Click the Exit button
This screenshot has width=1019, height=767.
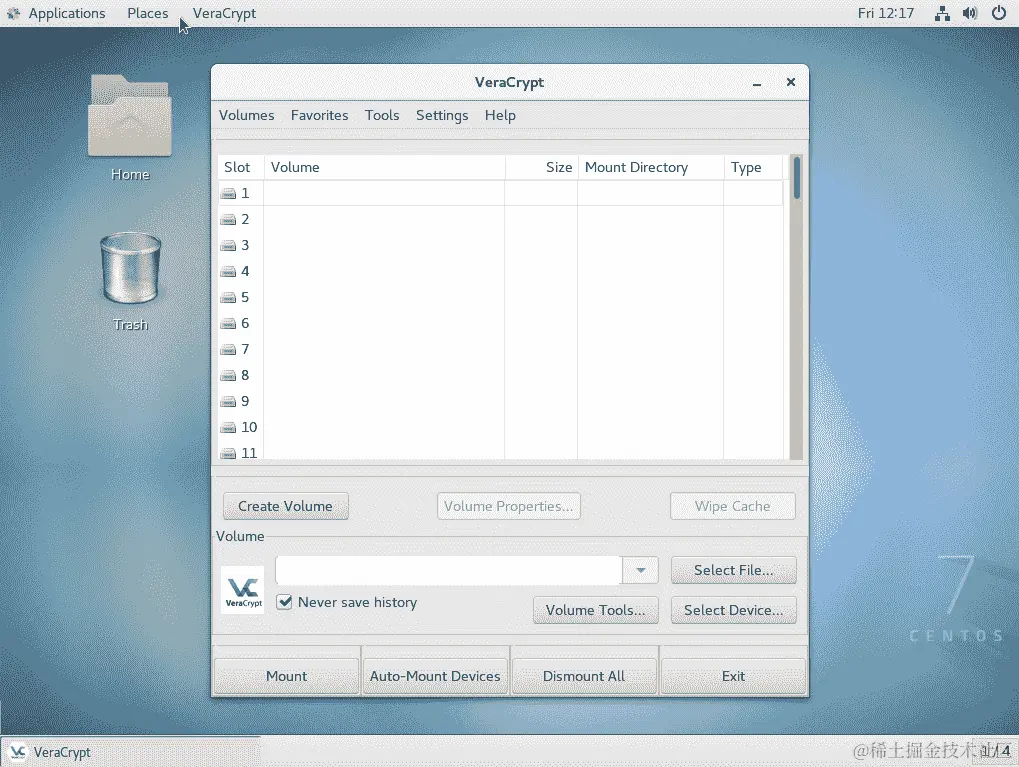click(x=733, y=676)
